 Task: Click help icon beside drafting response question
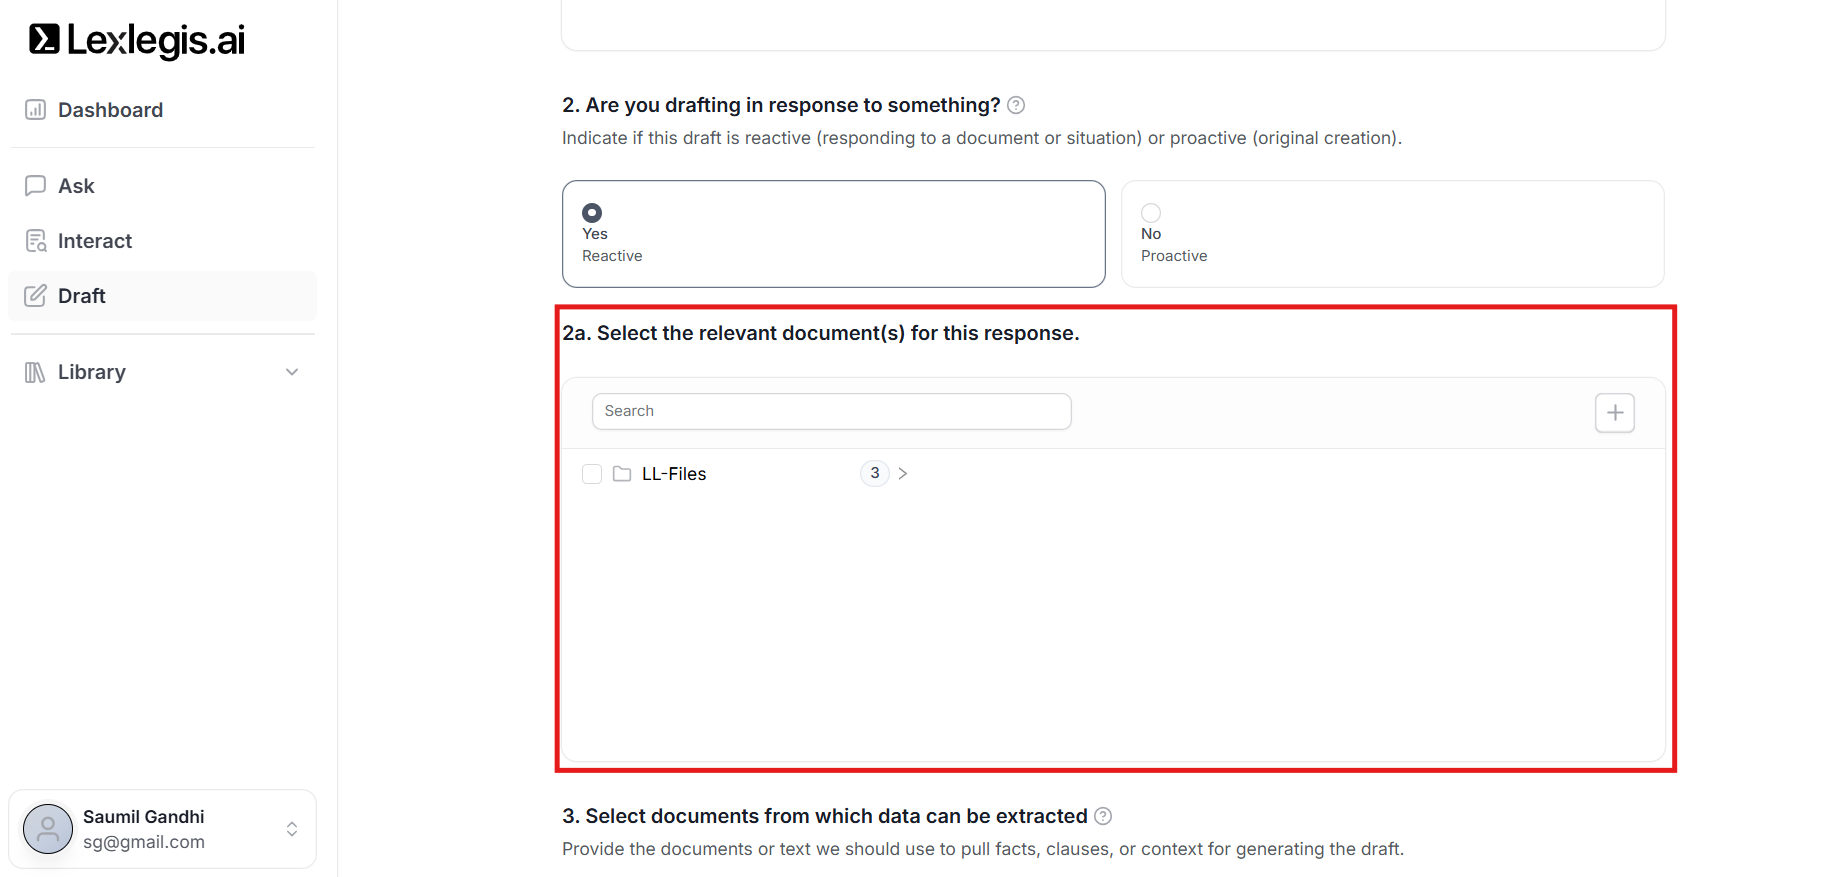tap(1016, 105)
